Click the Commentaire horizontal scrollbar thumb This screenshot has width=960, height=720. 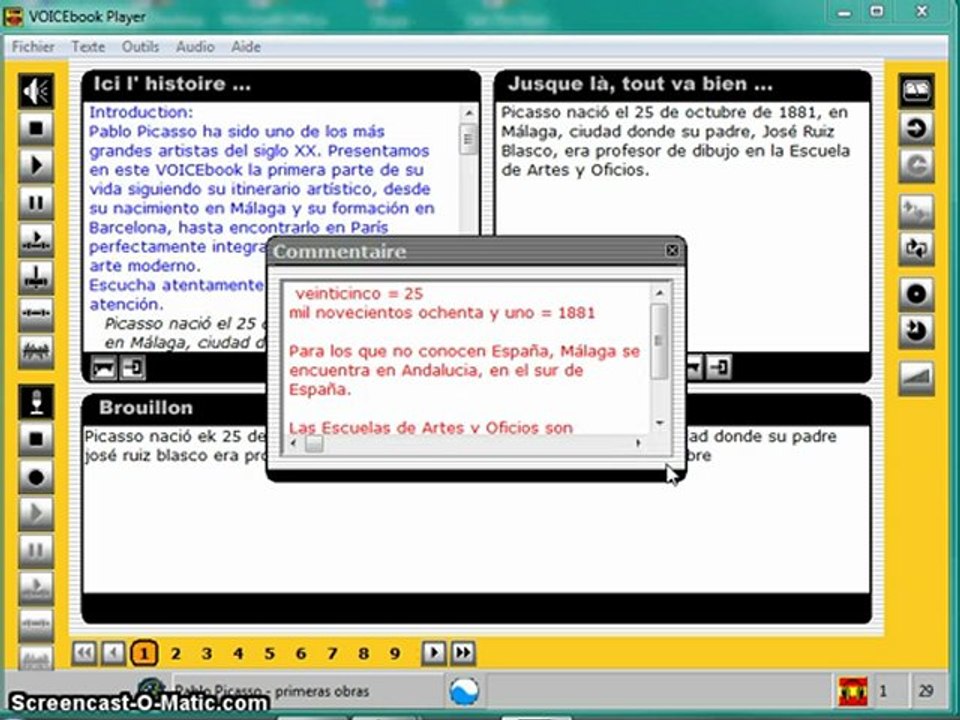[314, 443]
